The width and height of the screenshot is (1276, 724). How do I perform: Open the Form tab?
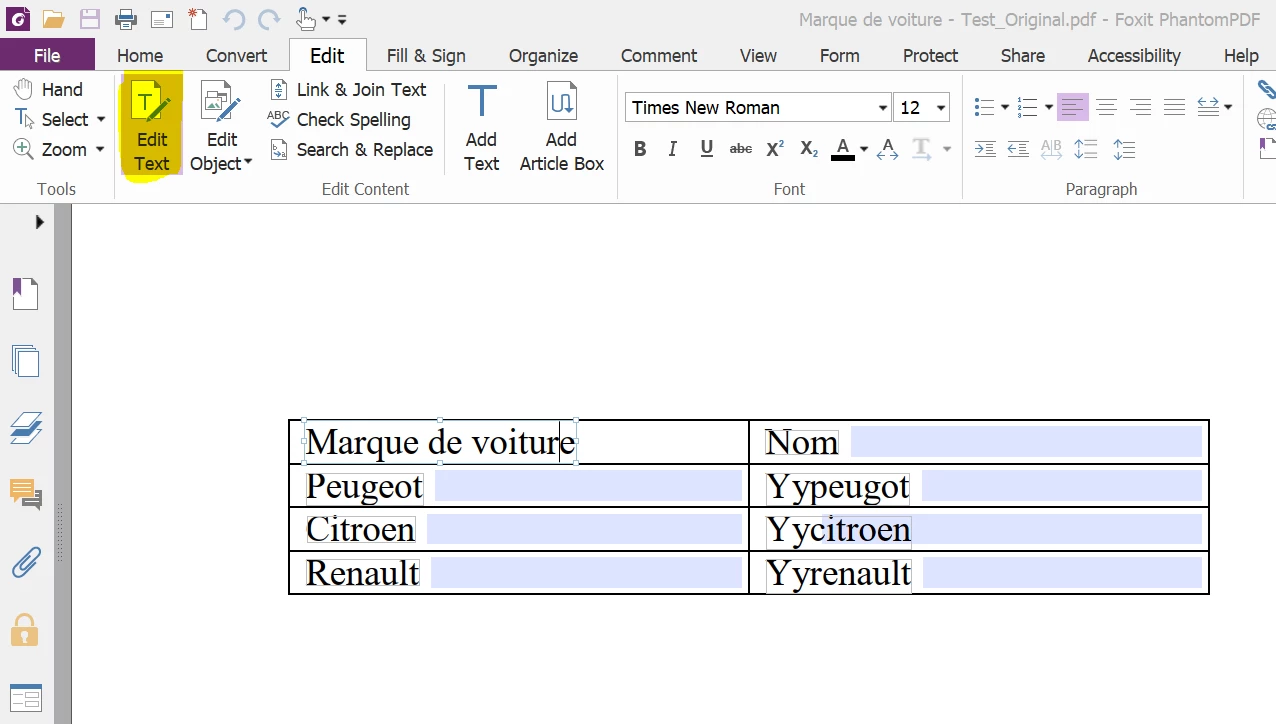point(839,55)
